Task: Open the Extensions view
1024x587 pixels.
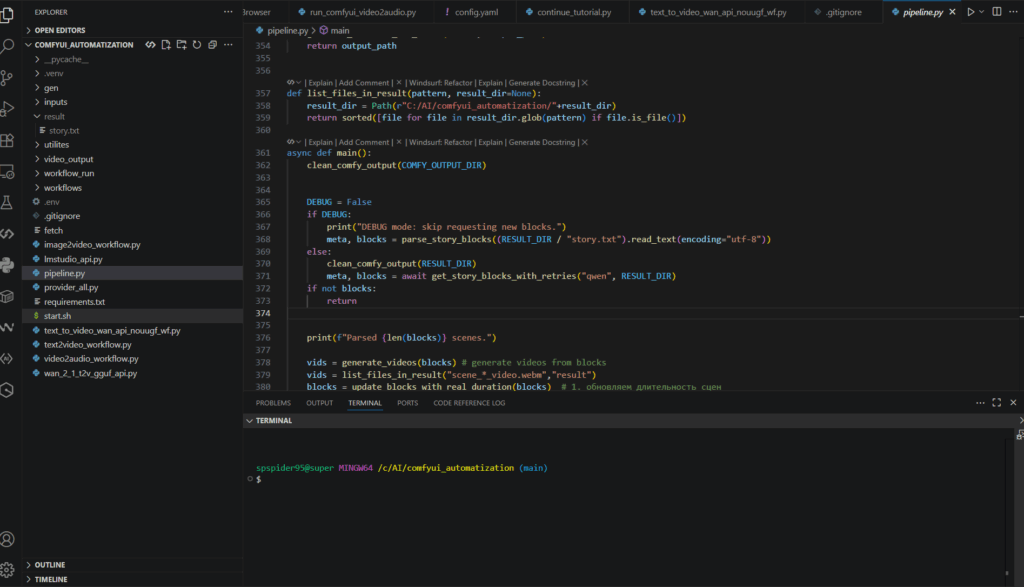Action: tap(8, 139)
